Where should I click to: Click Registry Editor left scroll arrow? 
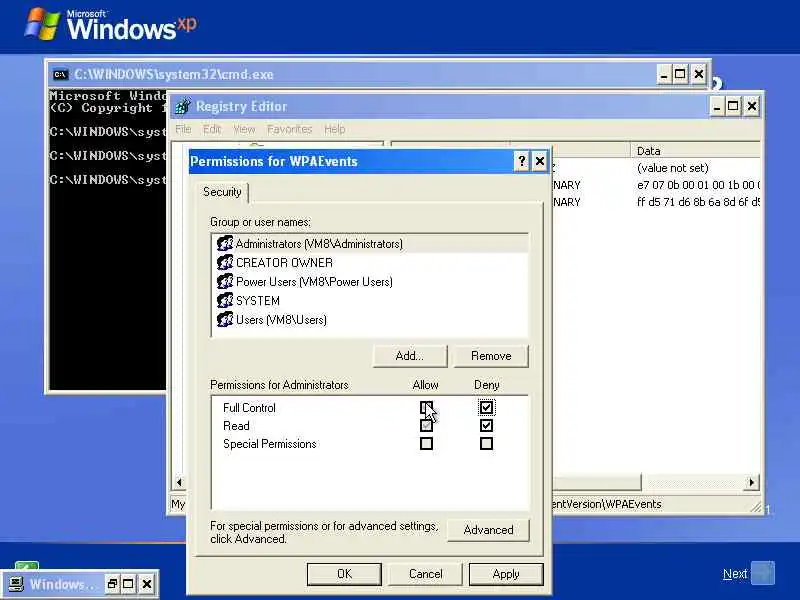[x=179, y=482]
